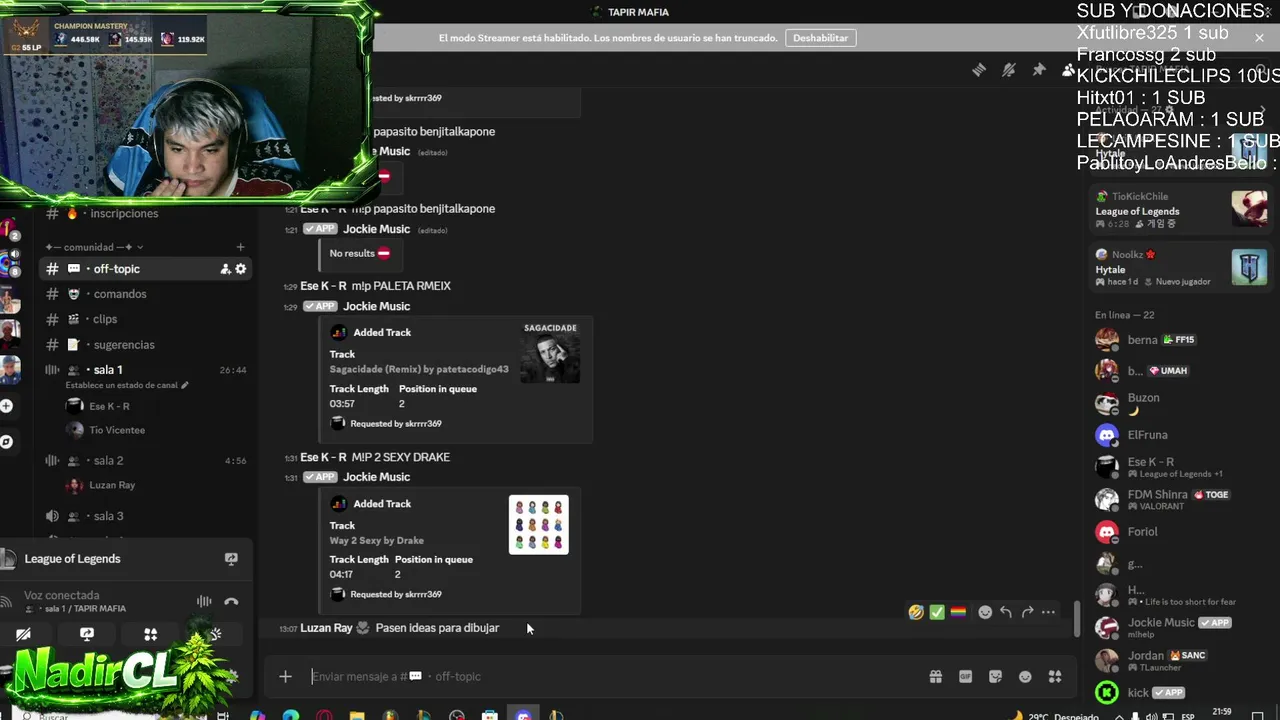The height and width of the screenshot is (720, 1280).
Task: Click the Sagacidade (Remix) track title
Action: [x=419, y=369]
